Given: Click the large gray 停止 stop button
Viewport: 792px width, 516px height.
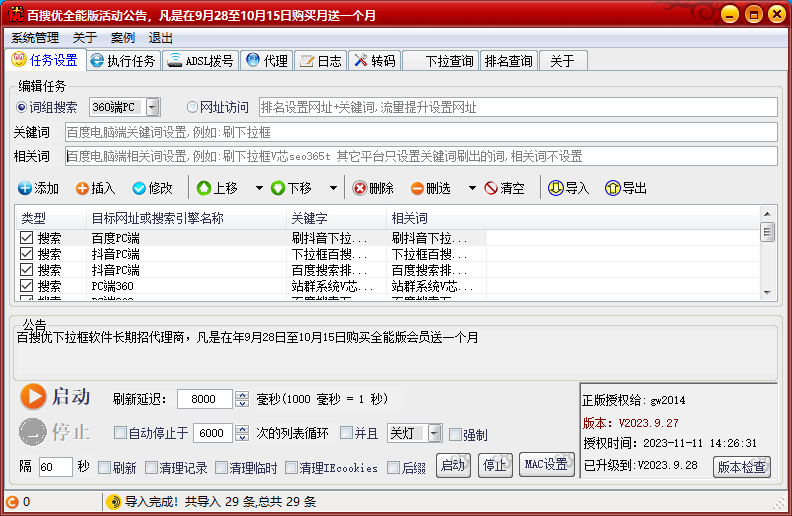Looking at the screenshot, I should point(56,432).
